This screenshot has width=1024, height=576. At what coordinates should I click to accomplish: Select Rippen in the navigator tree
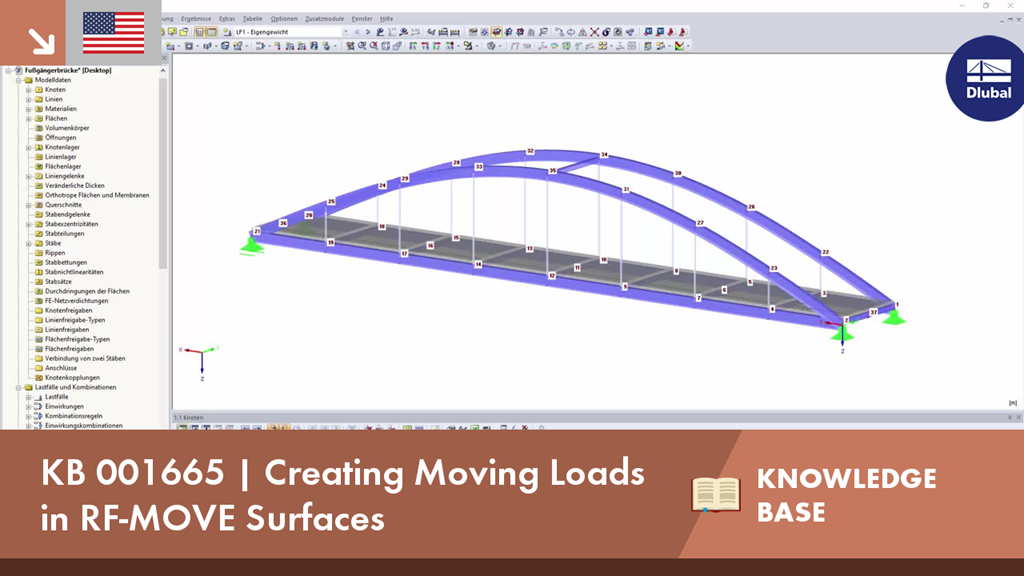tap(55, 253)
